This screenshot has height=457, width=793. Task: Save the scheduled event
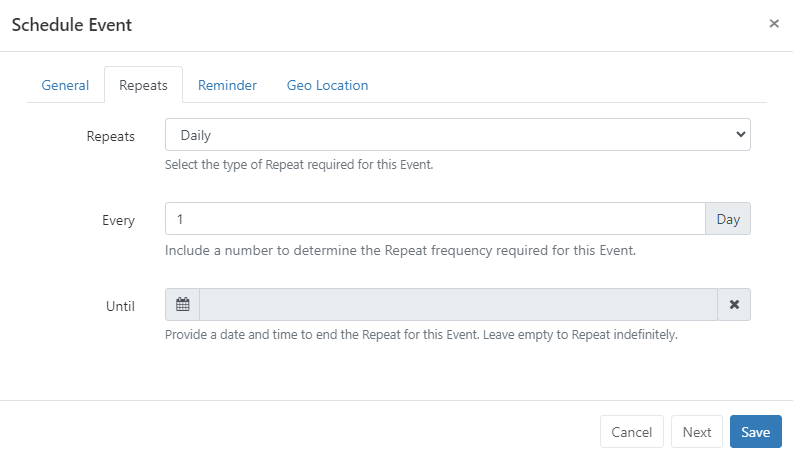[x=755, y=432]
